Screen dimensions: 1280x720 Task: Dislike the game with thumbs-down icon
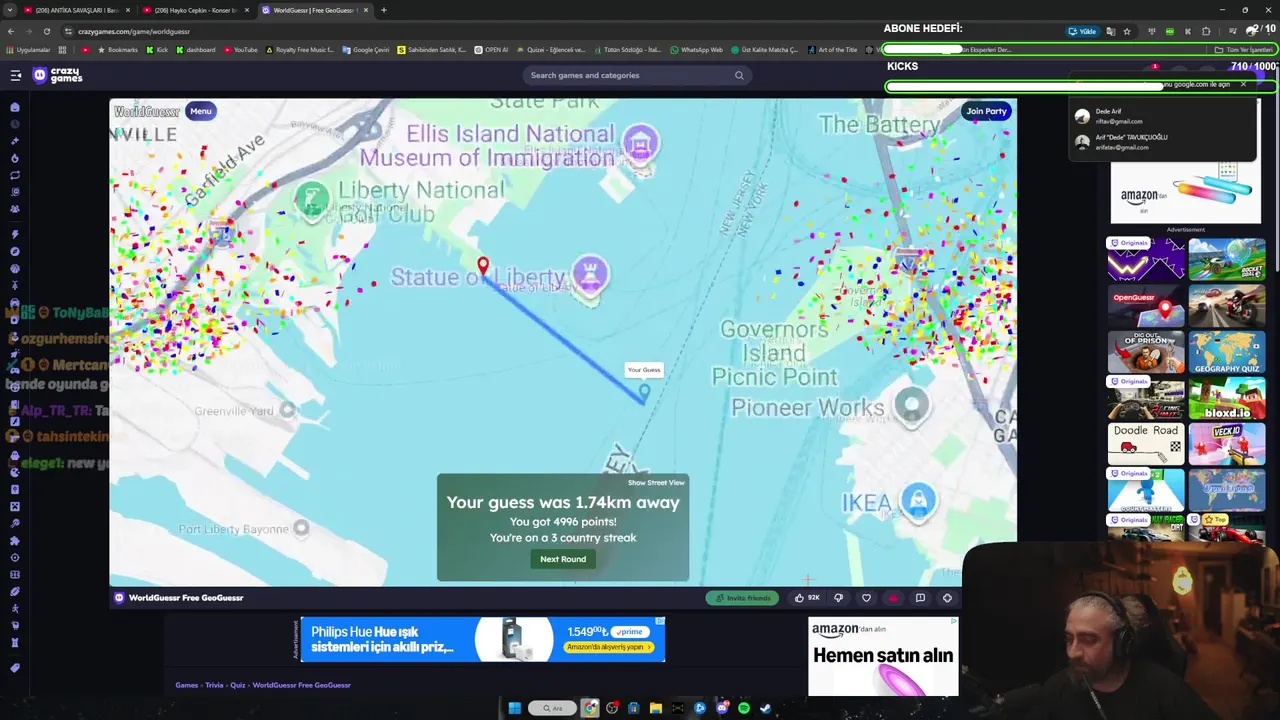click(x=839, y=598)
